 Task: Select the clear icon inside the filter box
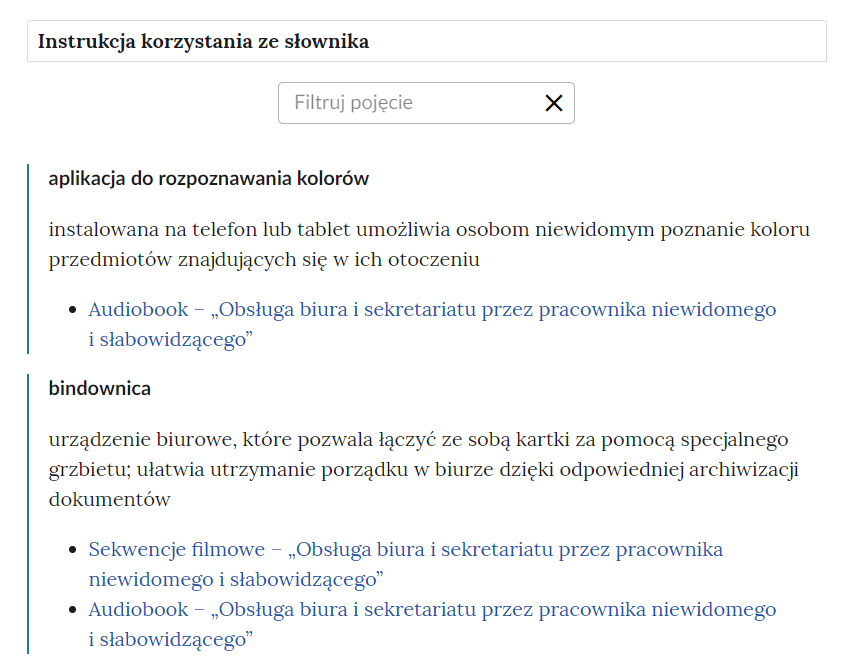point(554,102)
